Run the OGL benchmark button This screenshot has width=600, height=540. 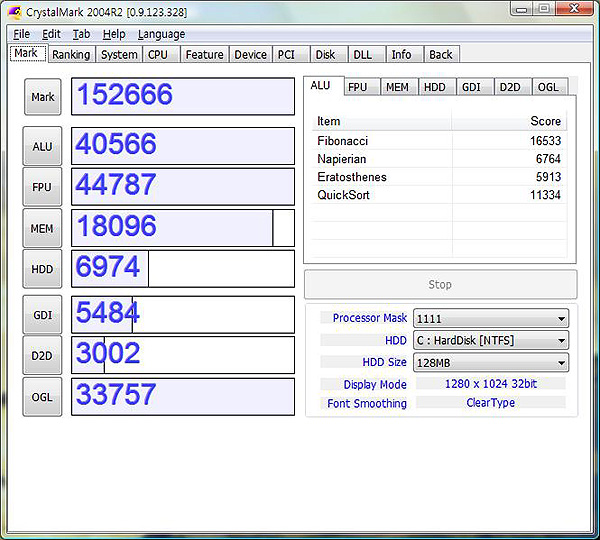click(x=42, y=397)
